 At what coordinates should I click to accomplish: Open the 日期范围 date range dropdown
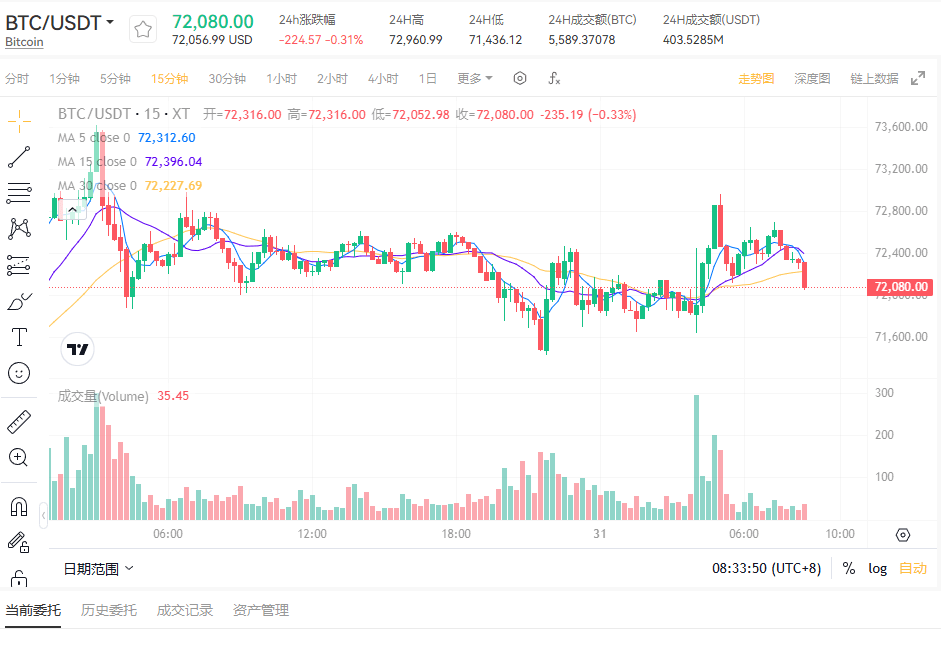click(98, 568)
